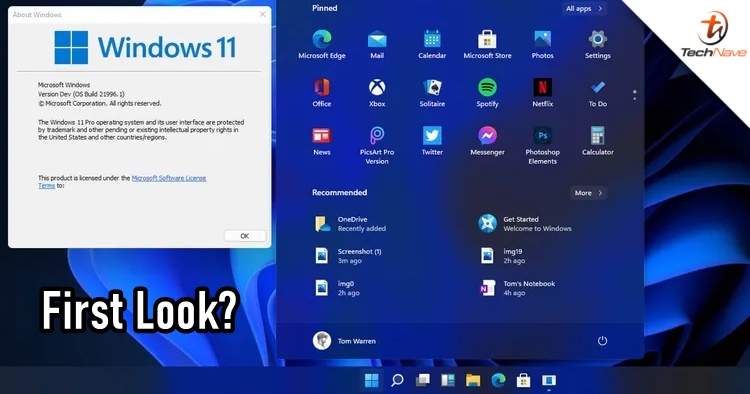750x394 pixels.
Task: Open Microsoft Edge from pinned apps
Action: (x=321, y=44)
